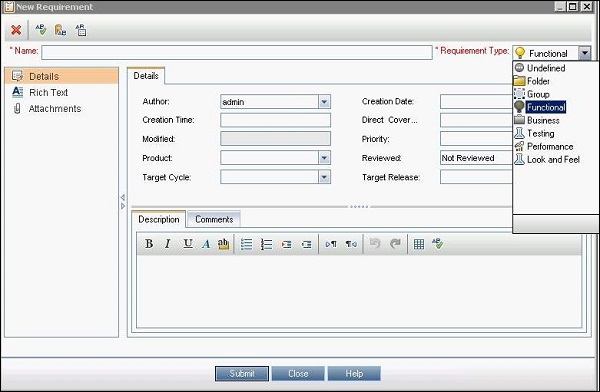This screenshot has width=600, height=392.
Task: Open the Target Cycle dropdown
Action: tap(324, 177)
